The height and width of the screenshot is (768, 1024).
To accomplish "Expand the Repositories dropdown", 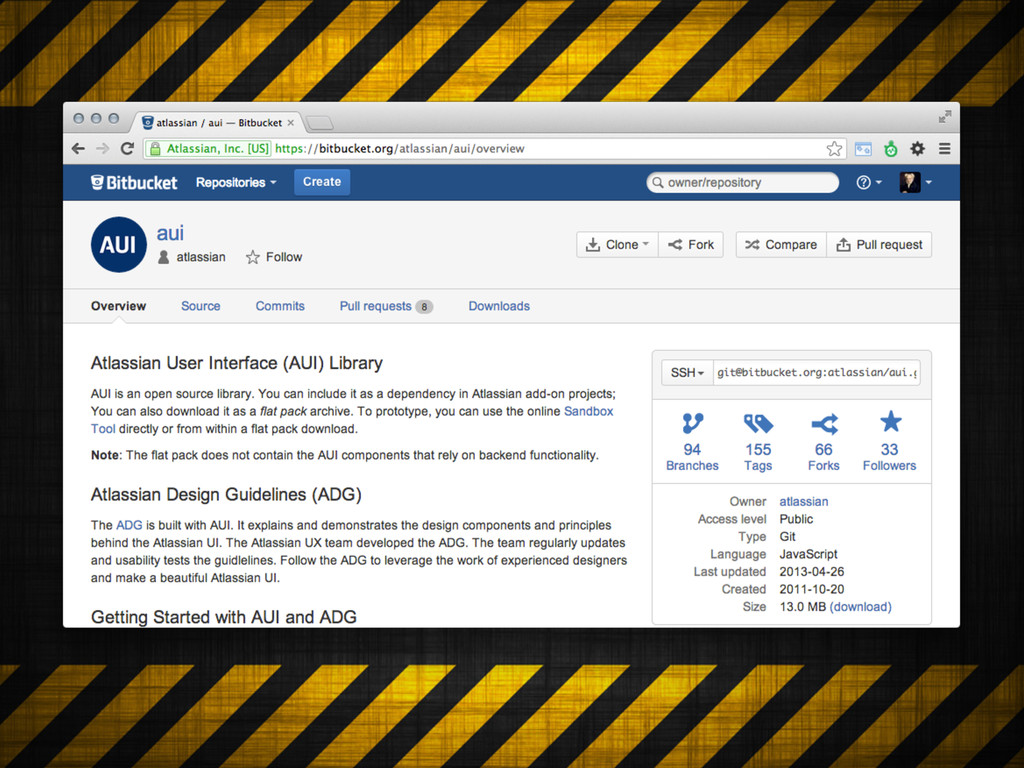I will (x=236, y=182).
